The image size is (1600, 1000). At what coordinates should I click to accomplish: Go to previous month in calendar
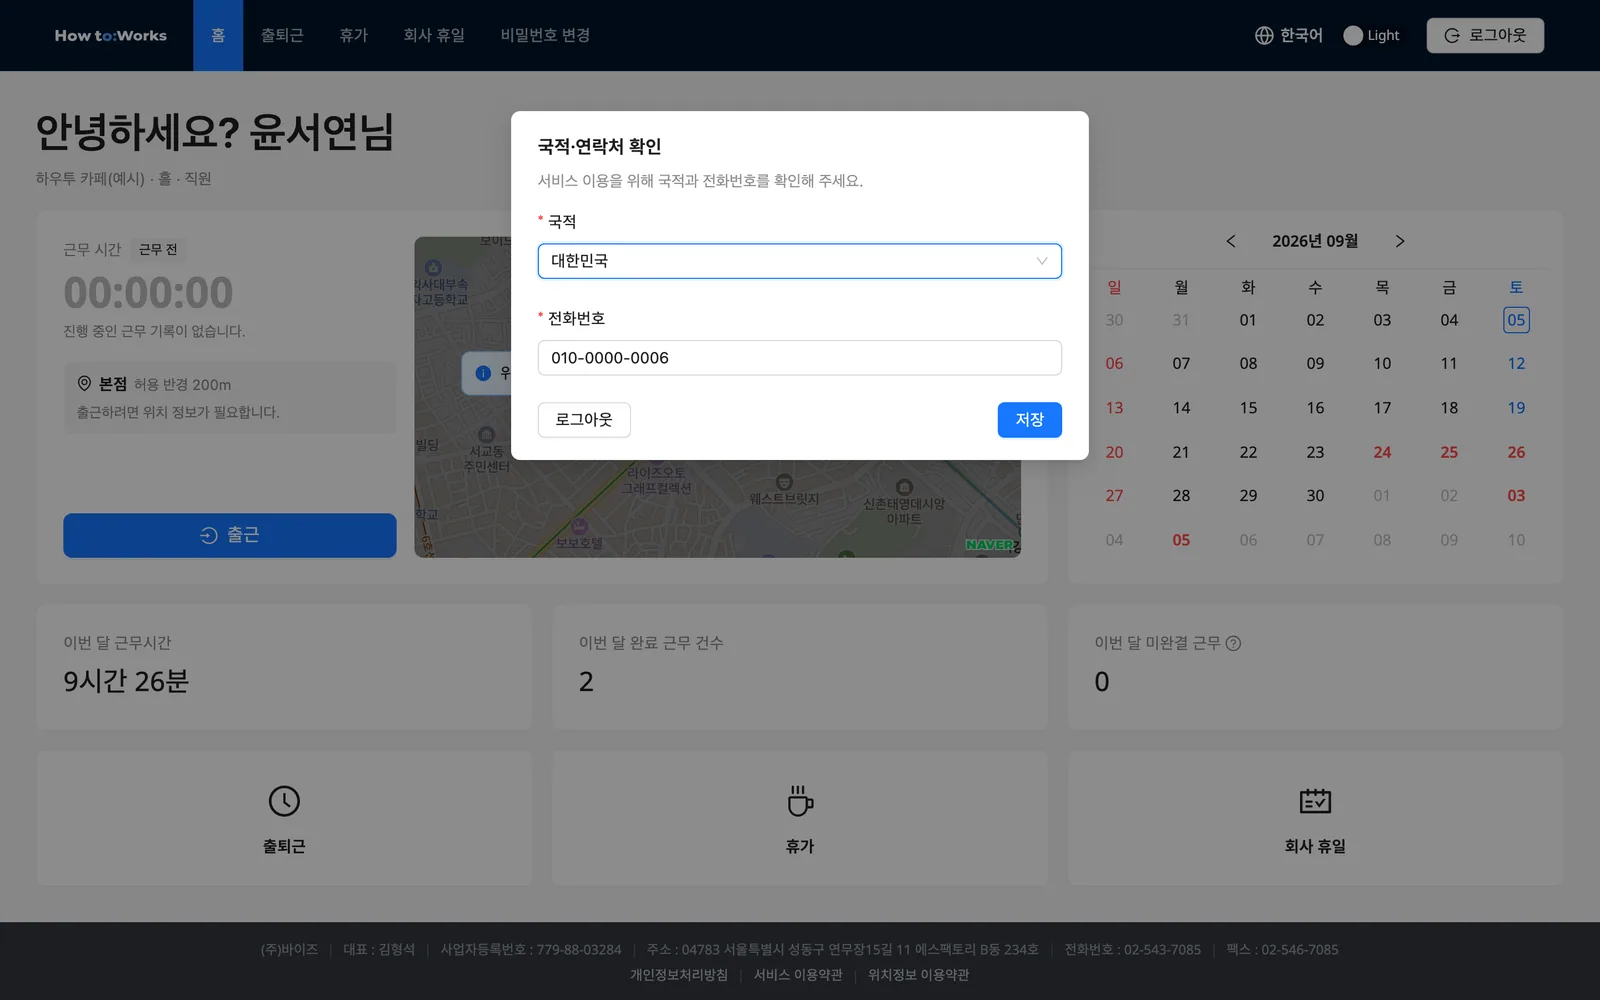click(1231, 241)
